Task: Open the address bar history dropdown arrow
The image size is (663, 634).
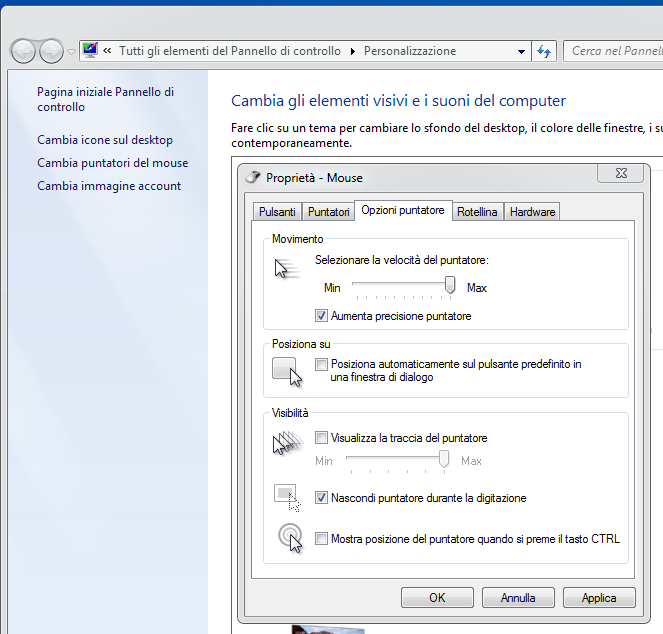Action: 522,51
